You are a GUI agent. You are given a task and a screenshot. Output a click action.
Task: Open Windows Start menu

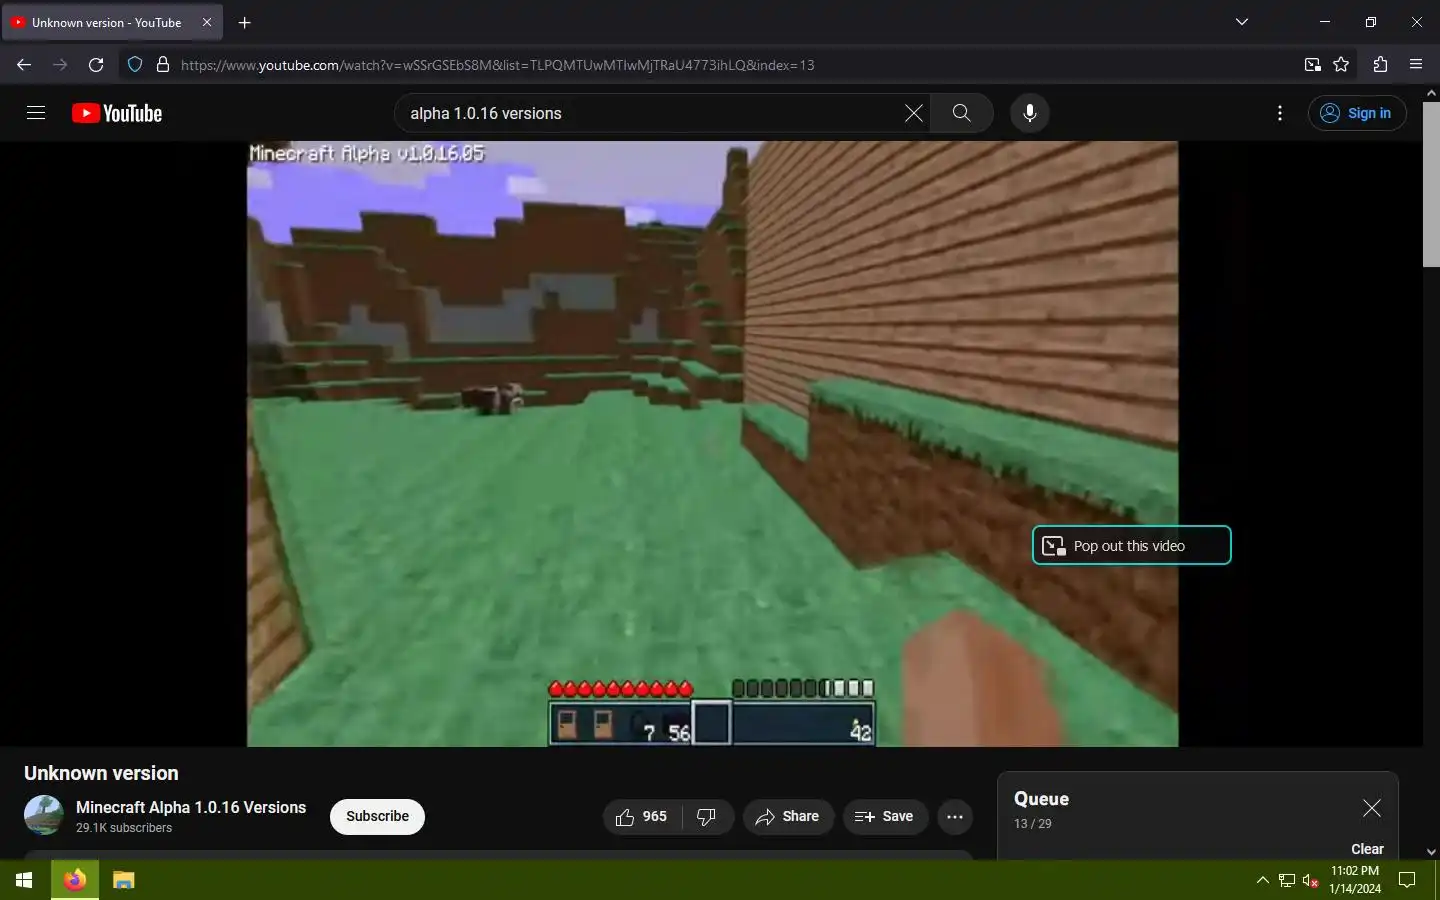24,880
